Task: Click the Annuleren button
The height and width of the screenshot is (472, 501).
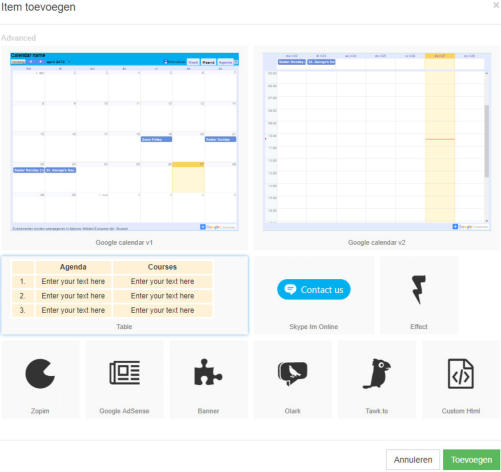Action: point(413,460)
